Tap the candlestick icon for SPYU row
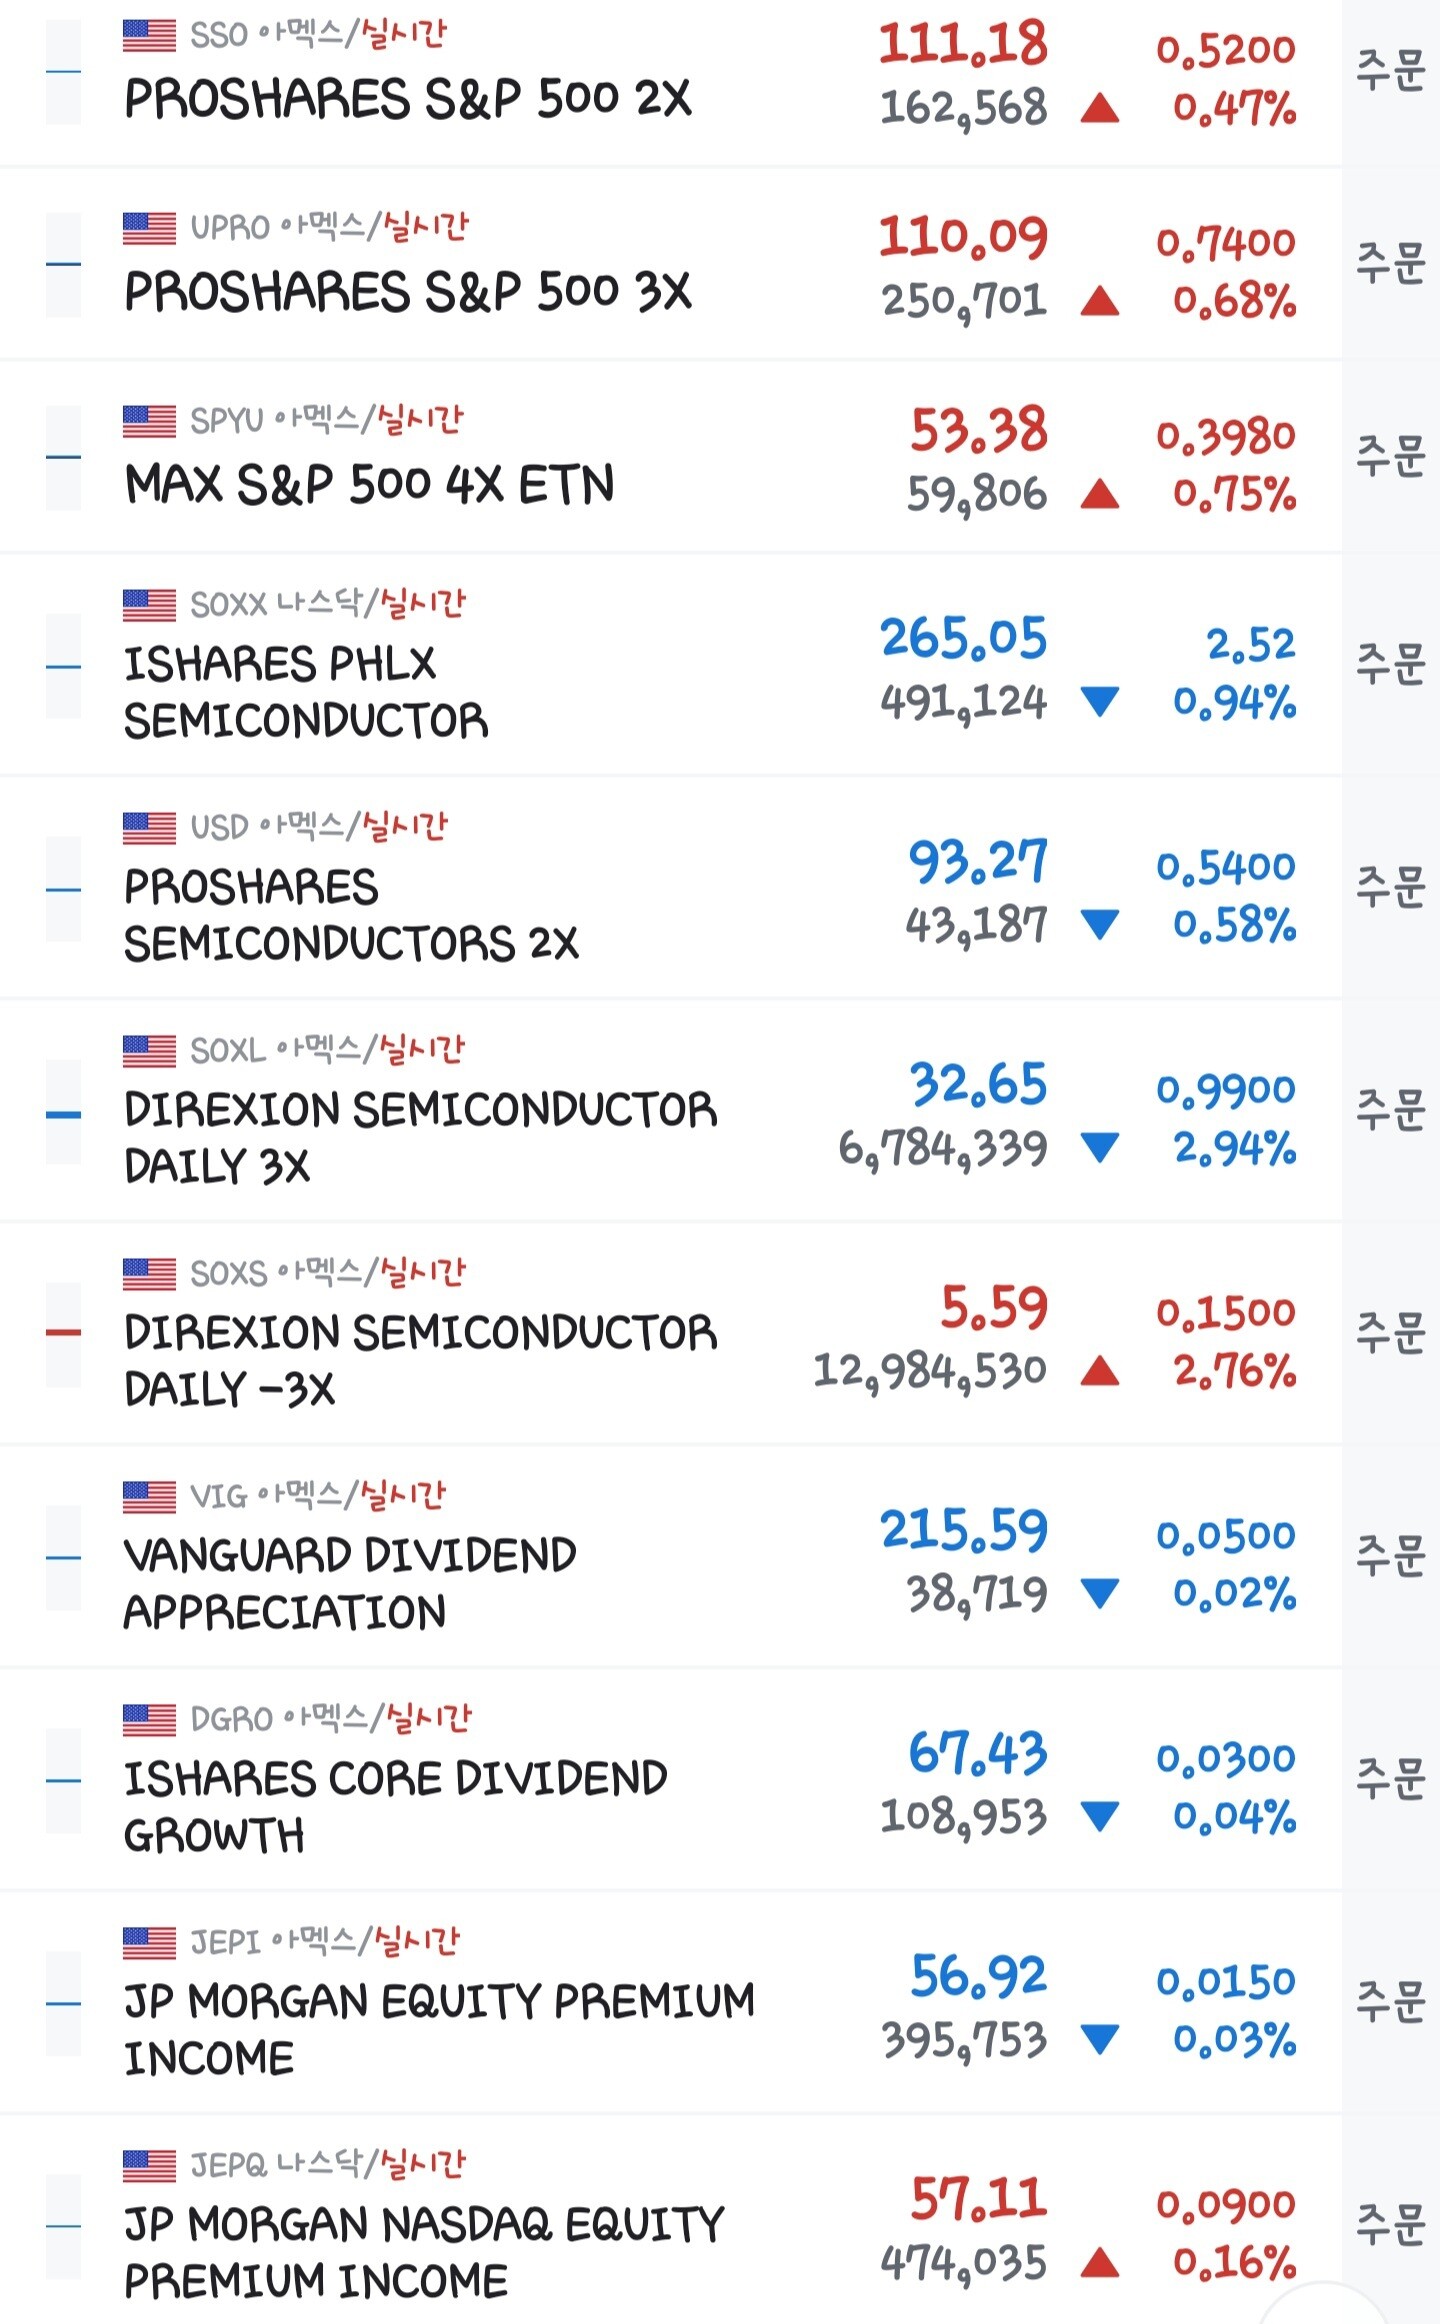The height and width of the screenshot is (2324, 1440). pos(64,458)
